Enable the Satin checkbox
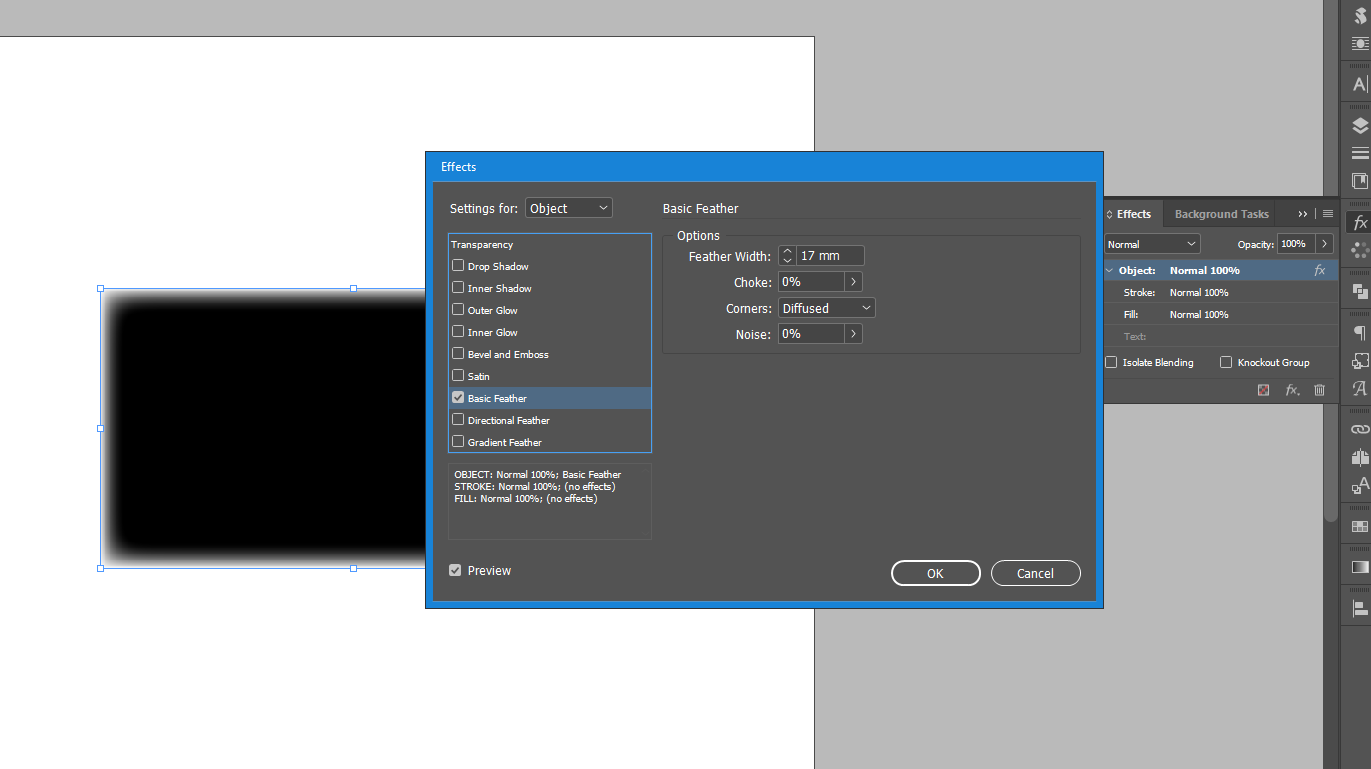Viewport: 1371px width, 769px height. [458, 376]
